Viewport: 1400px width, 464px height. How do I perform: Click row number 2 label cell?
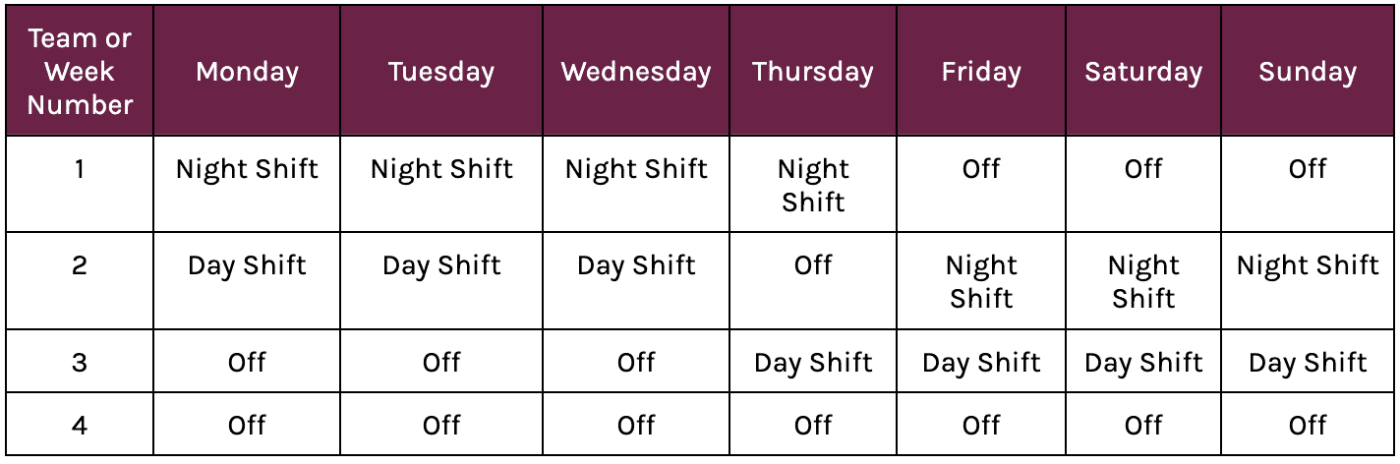point(80,266)
